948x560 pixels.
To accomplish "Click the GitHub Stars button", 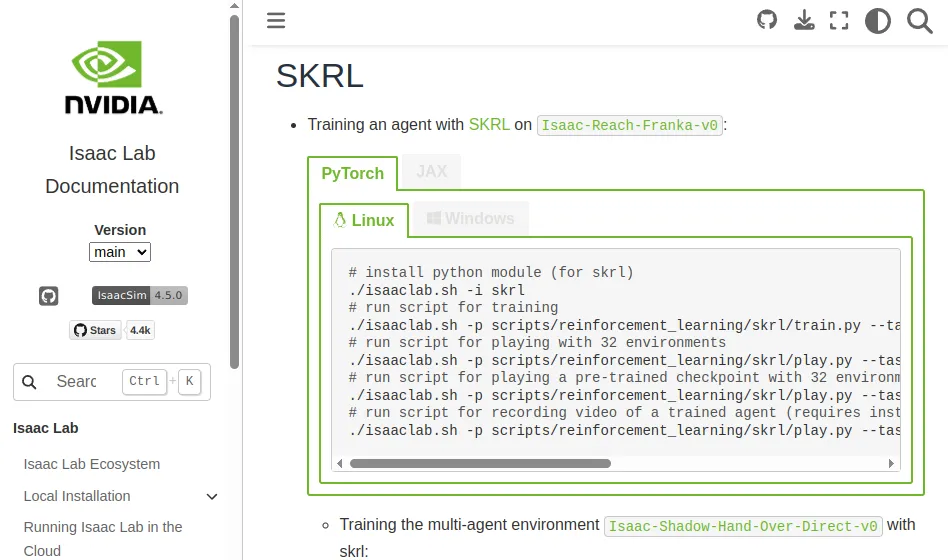I will (x=95, y=330).
